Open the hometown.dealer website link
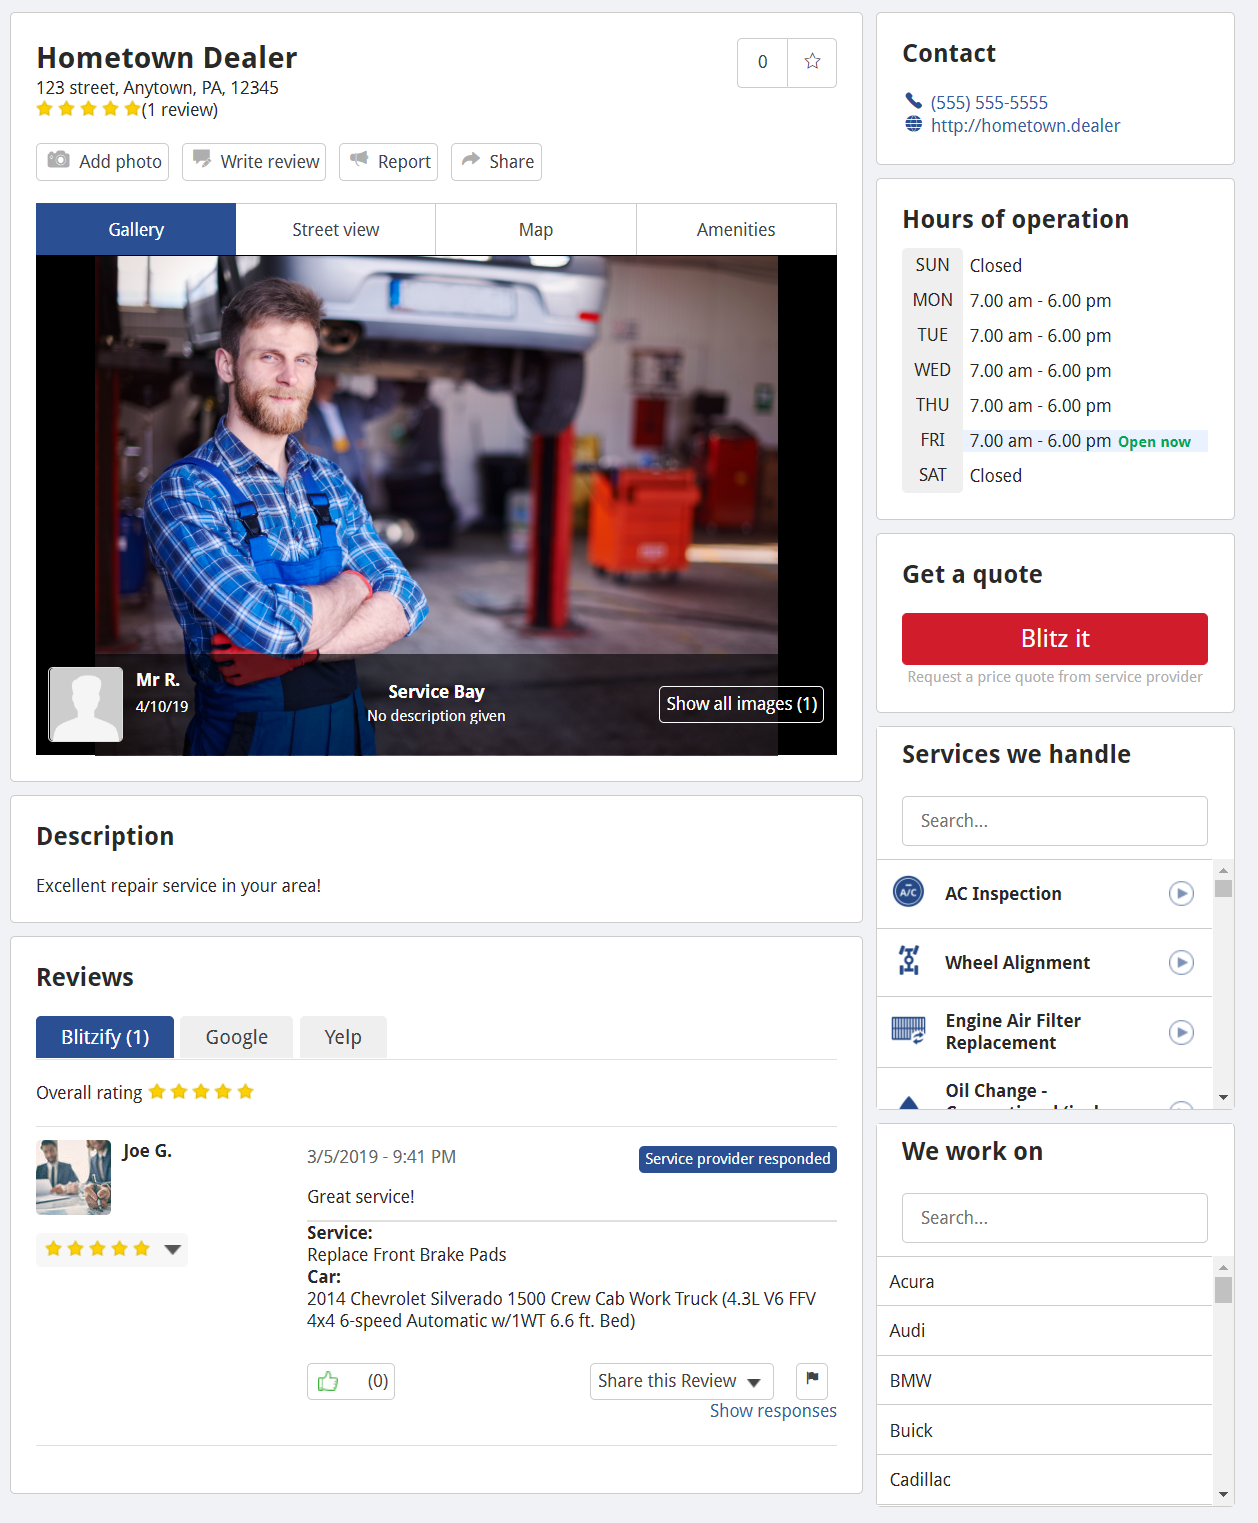The image size is (1258, 1523). (x=1024, y=126)
